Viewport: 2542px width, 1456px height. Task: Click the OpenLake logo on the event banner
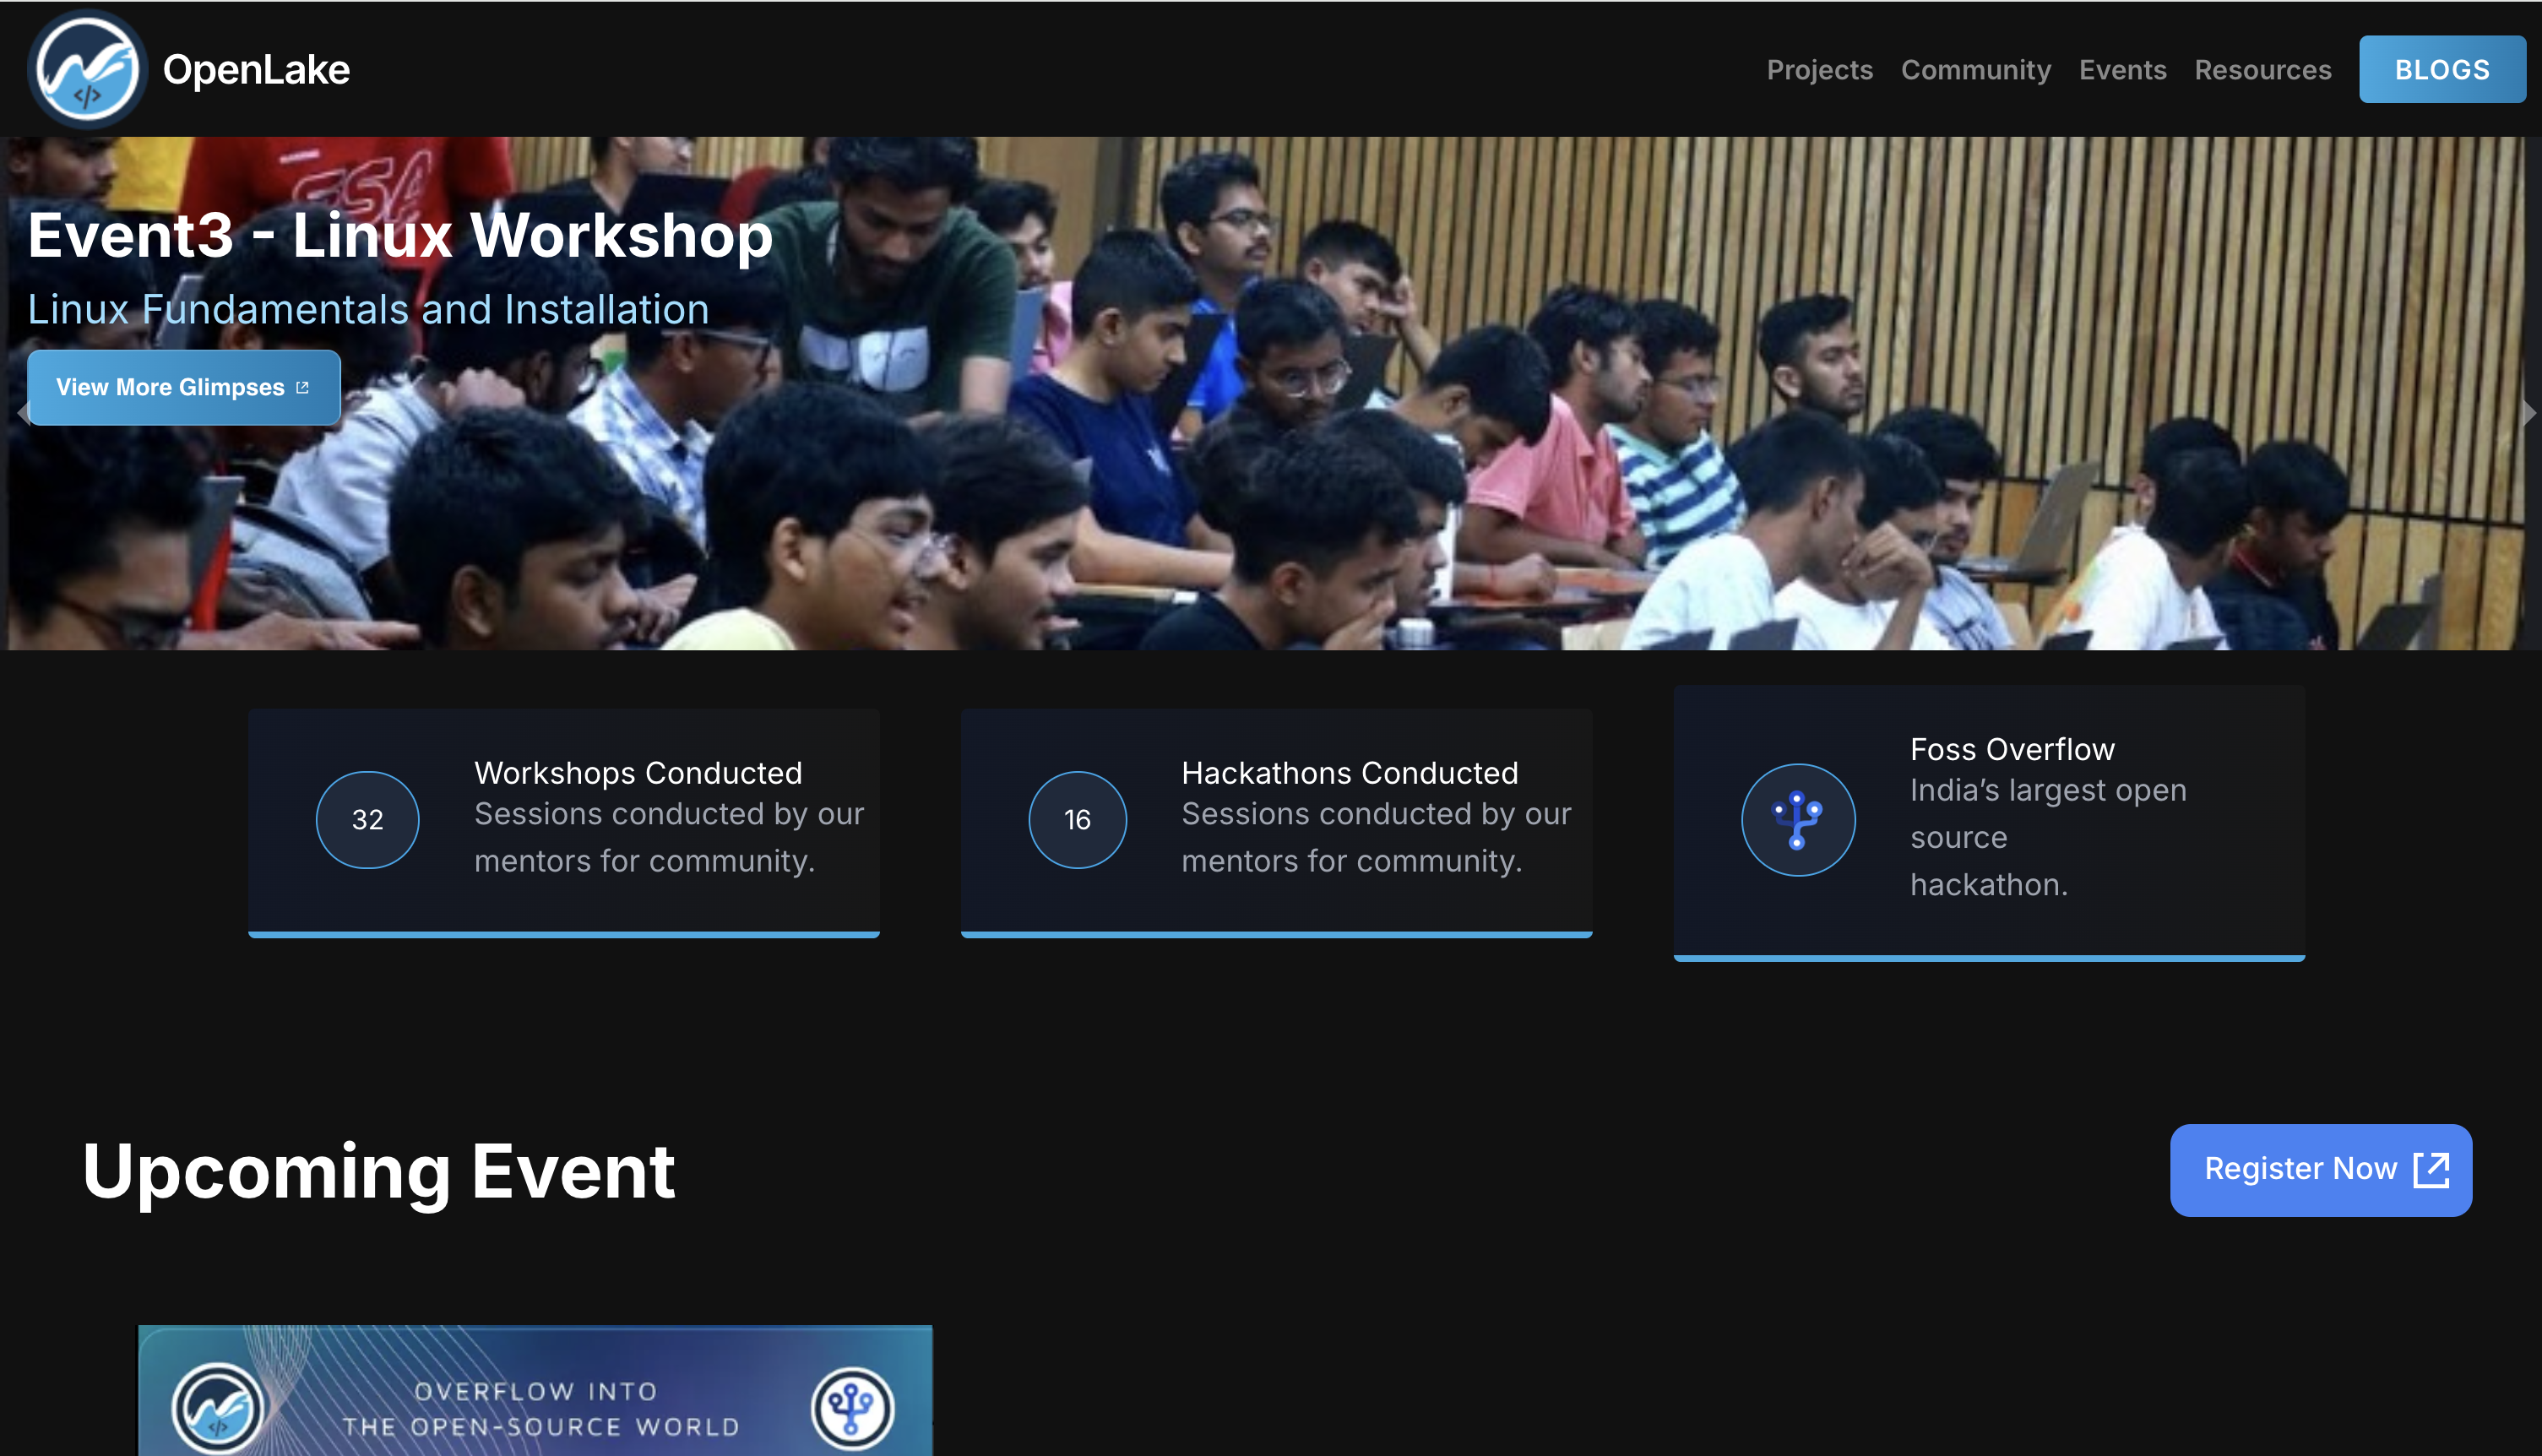(x=217, y=1408)
